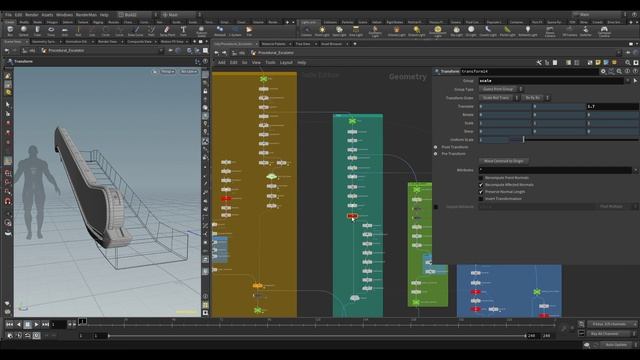Select the Torus shelf tool
Screen dimensions: 640x360
pos(51,31)
